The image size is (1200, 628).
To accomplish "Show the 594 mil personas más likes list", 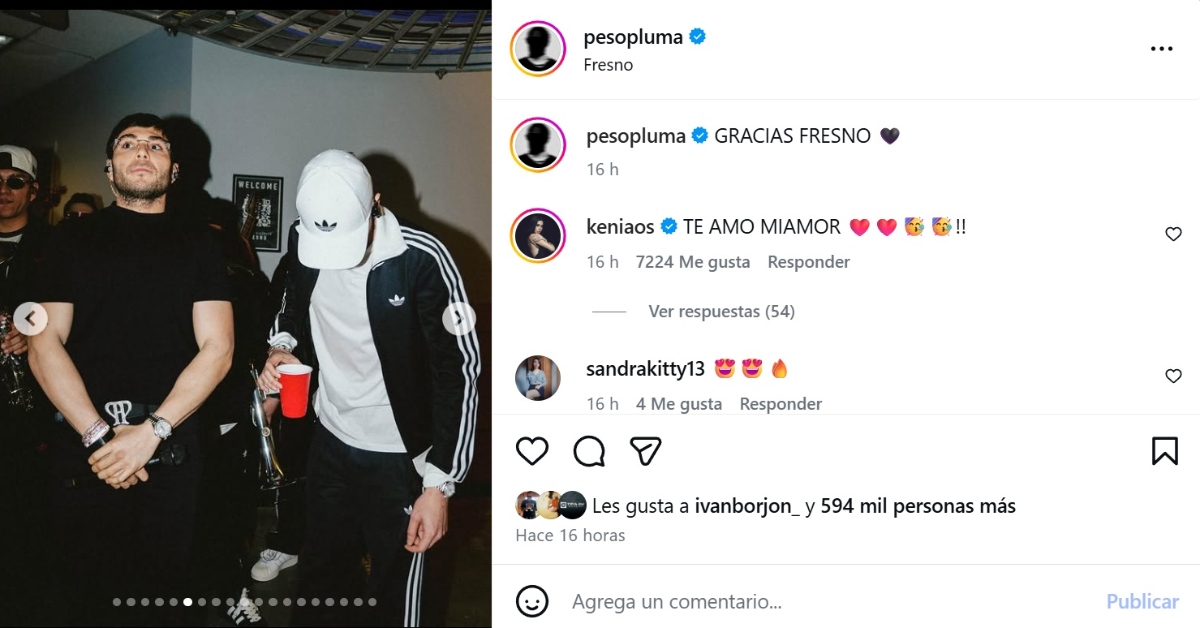I will 918,506.
